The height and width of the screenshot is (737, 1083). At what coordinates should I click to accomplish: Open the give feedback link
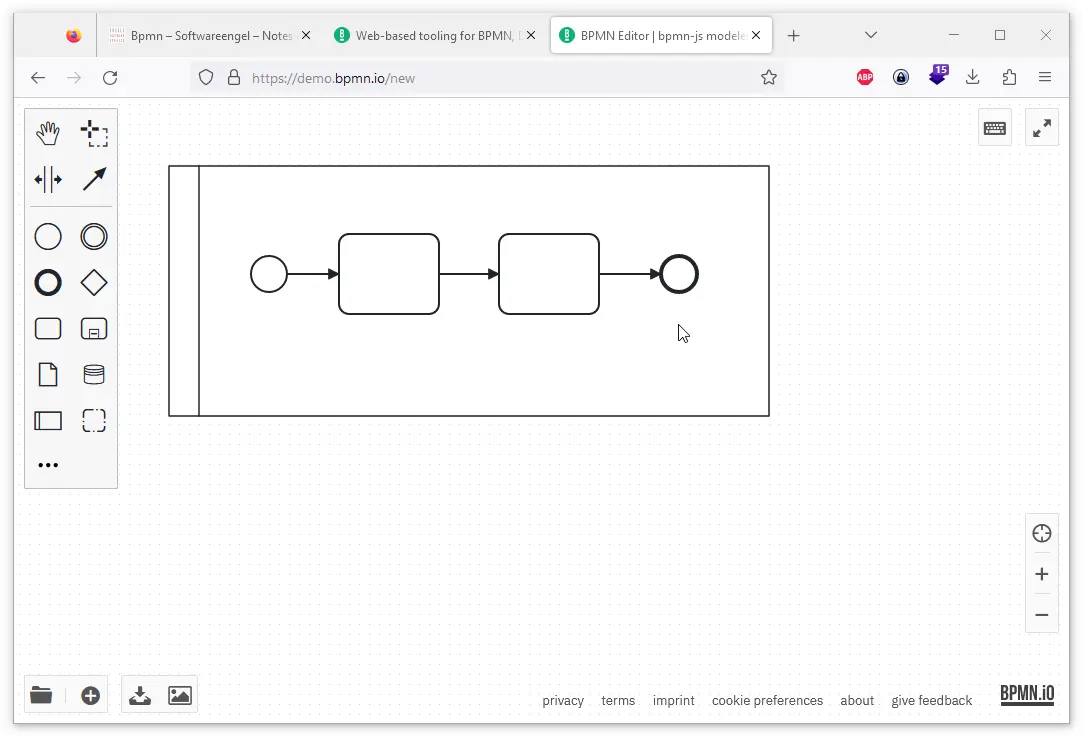(931, 700)
